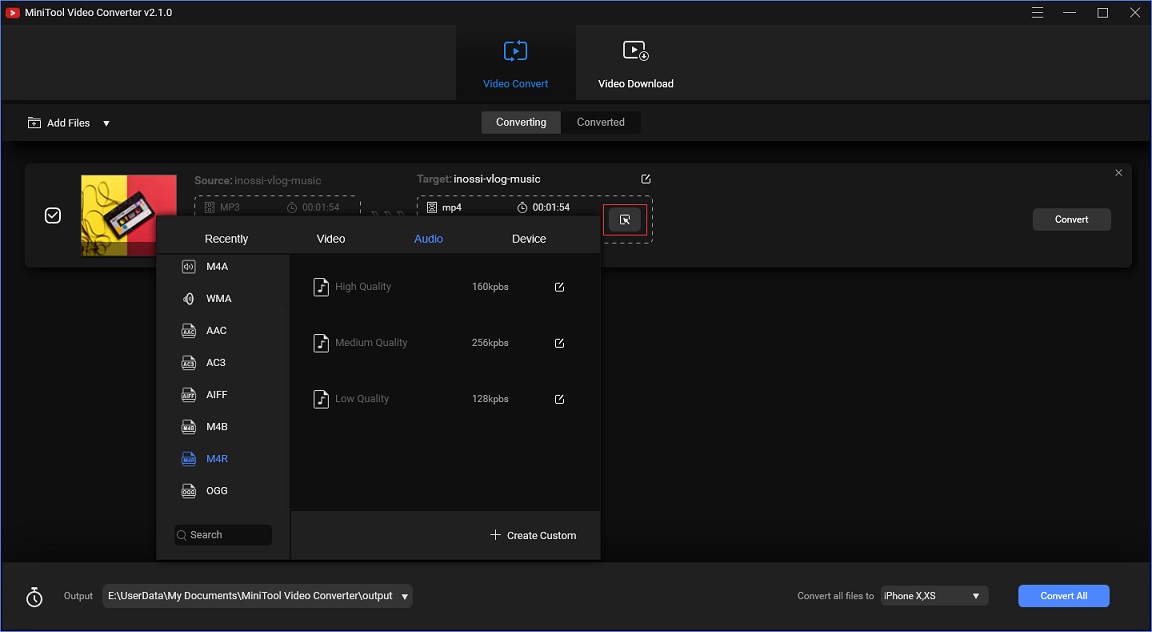Click the format Search input field
Screen dimensions: 1152x632
pos(223,535)
